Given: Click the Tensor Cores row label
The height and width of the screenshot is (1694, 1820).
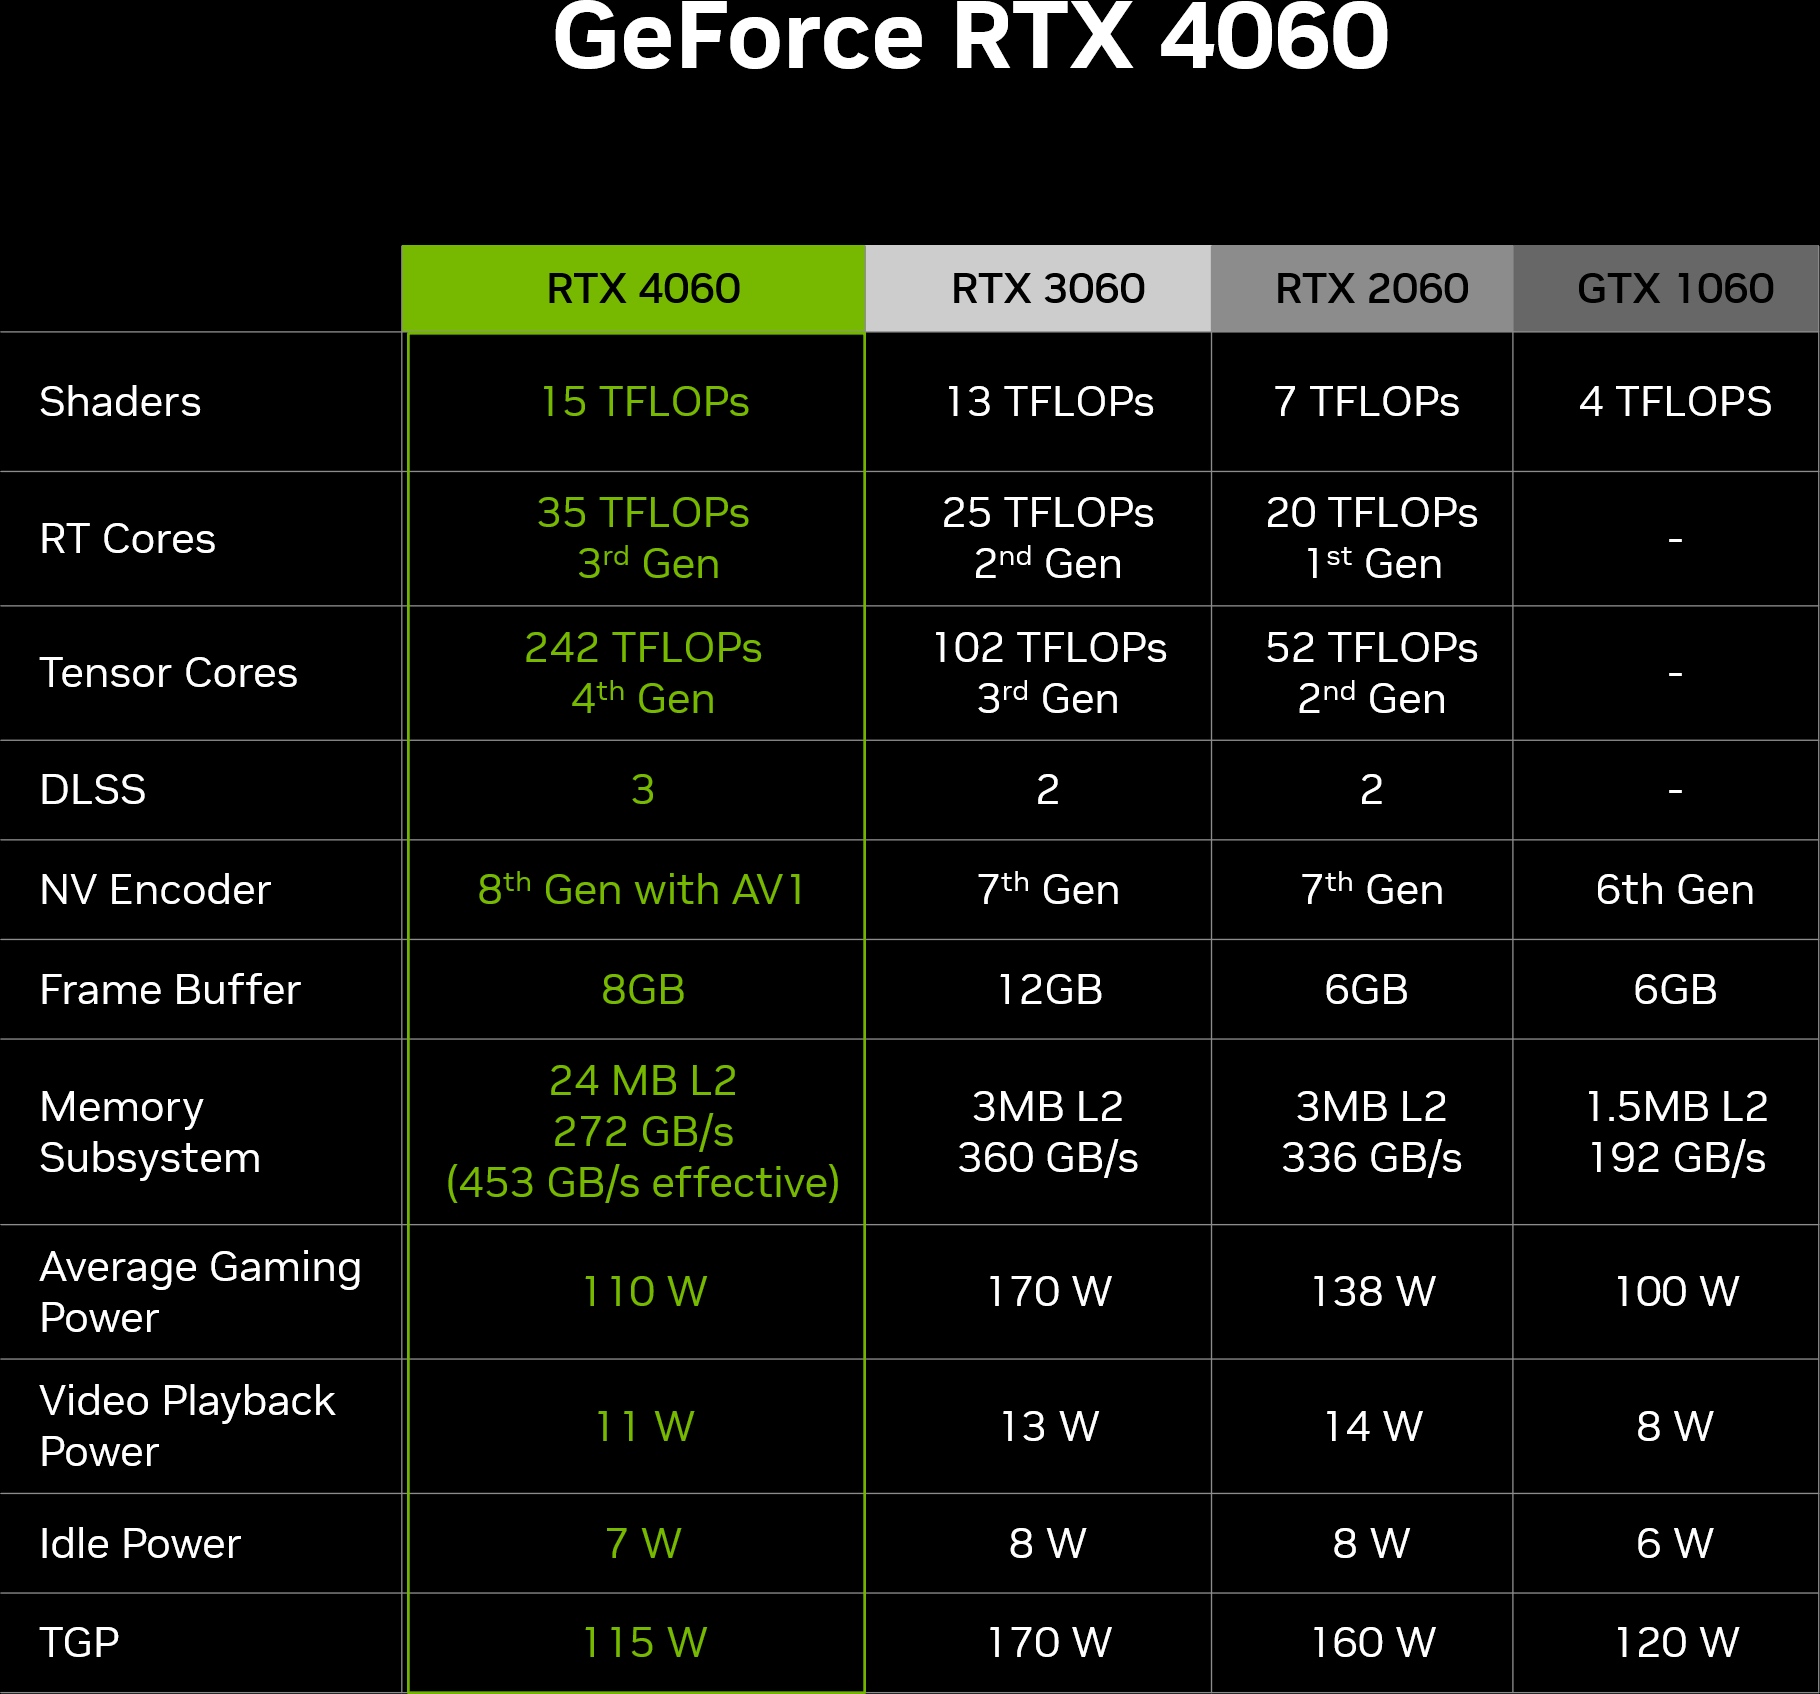Looking at the screenshot, I should (x=168, y=673).
